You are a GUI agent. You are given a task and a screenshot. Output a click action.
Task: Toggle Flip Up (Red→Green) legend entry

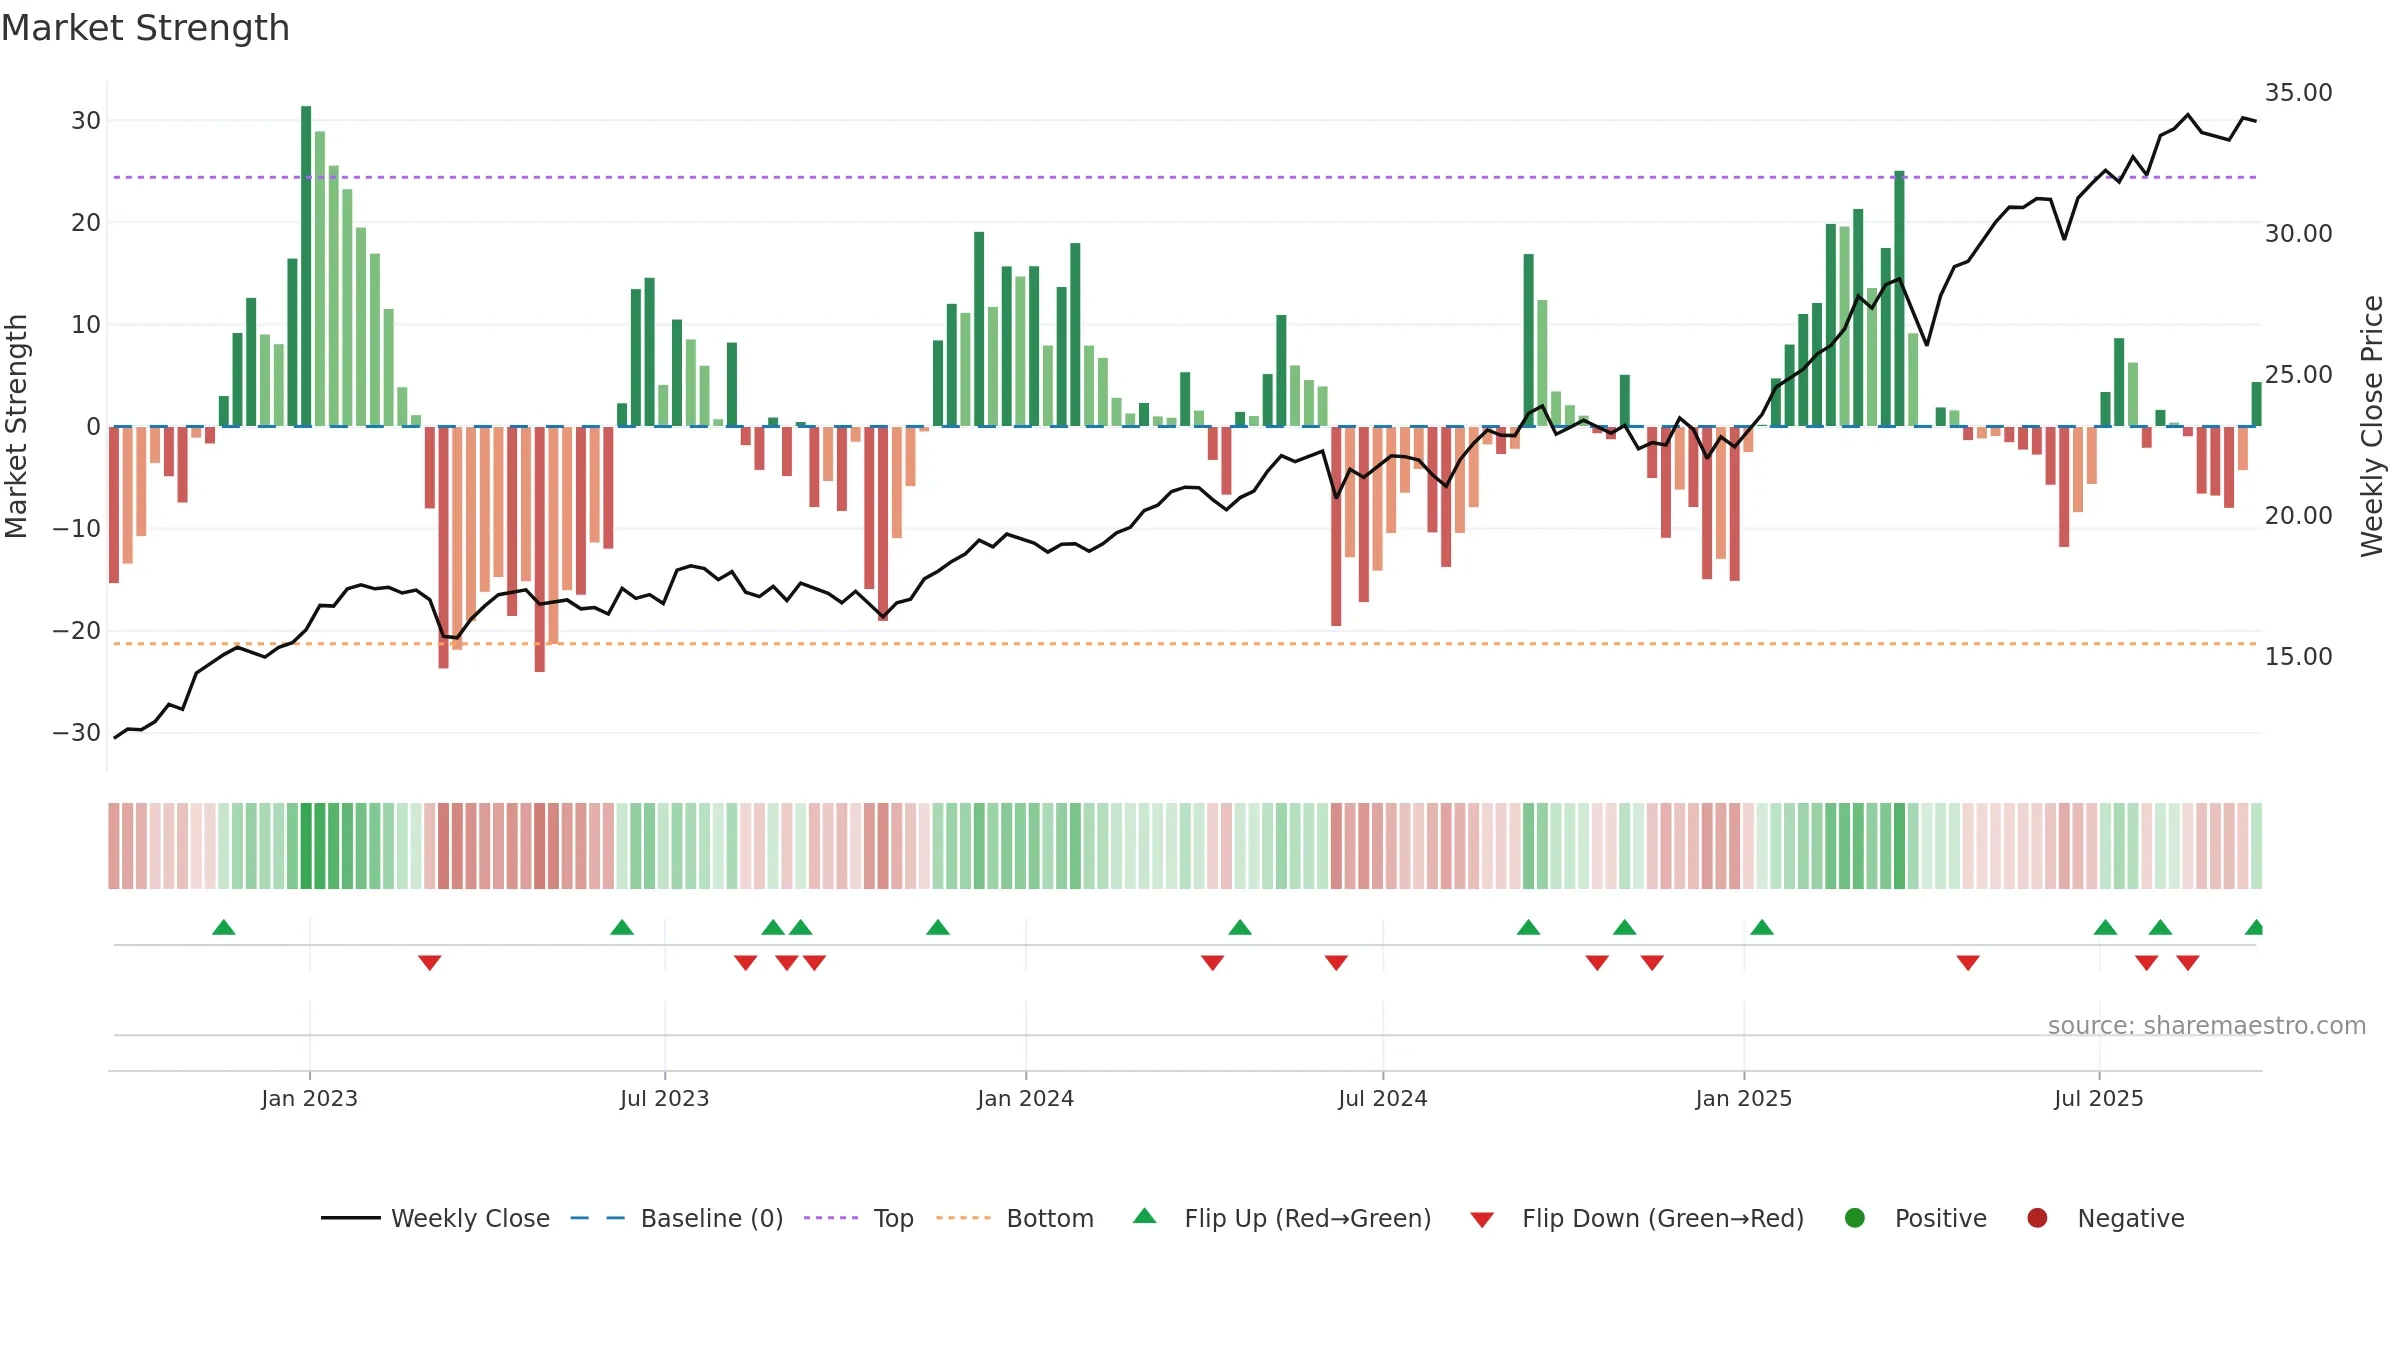click(1282, 1218)
